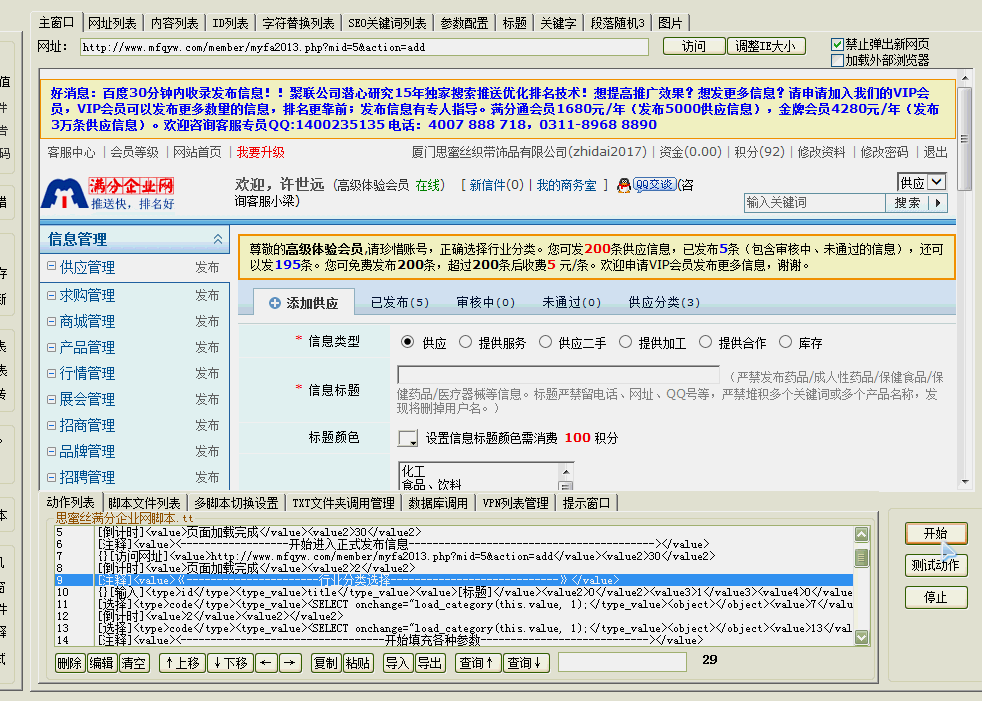This screenshot has height=701, width=982.
Task: Switch to the 网址列表 tab
Action: click(112, 23)
